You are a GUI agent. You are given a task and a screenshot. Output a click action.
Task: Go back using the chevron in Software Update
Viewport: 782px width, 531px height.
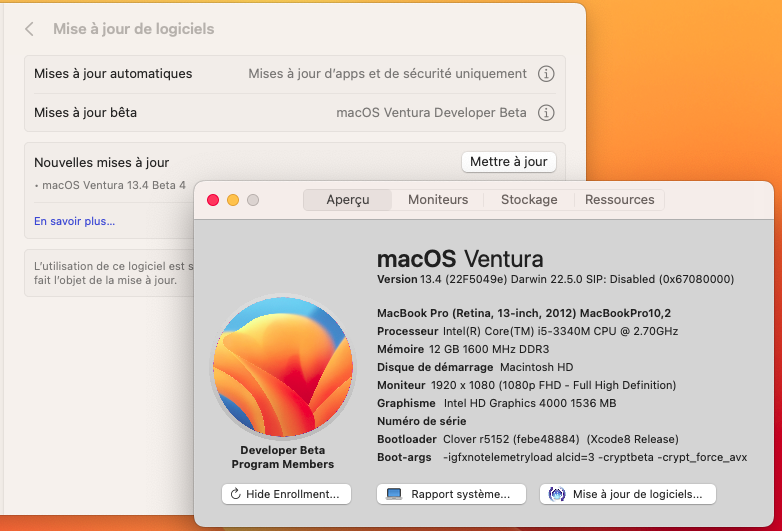pyautogui.click(x=29, y=29)
